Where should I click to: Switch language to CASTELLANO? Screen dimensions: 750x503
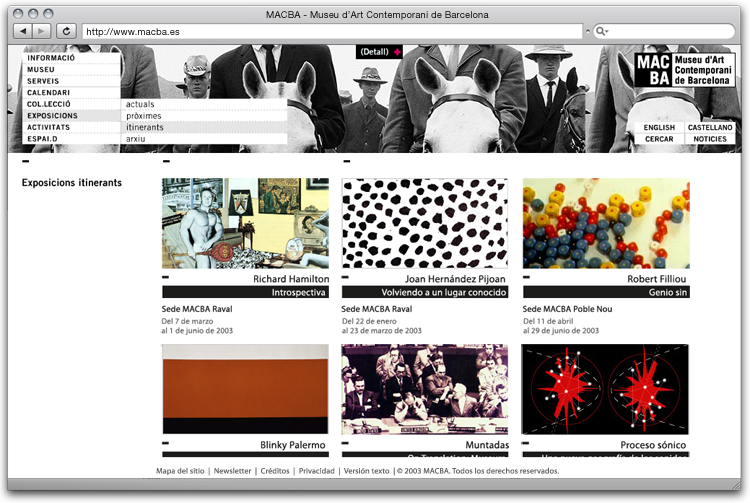[710, 128]
